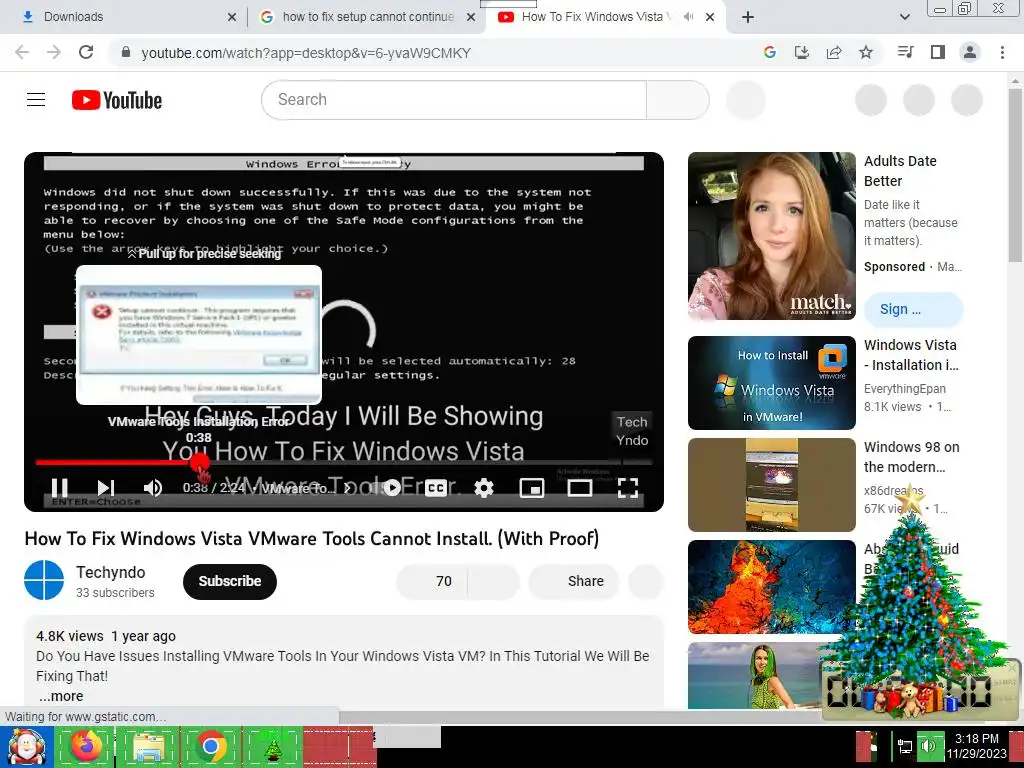This screenshot has width=1024, height=768.
Task: Focus the YouTube Search box
Action: pyautogui.click(x=454, y=100)
